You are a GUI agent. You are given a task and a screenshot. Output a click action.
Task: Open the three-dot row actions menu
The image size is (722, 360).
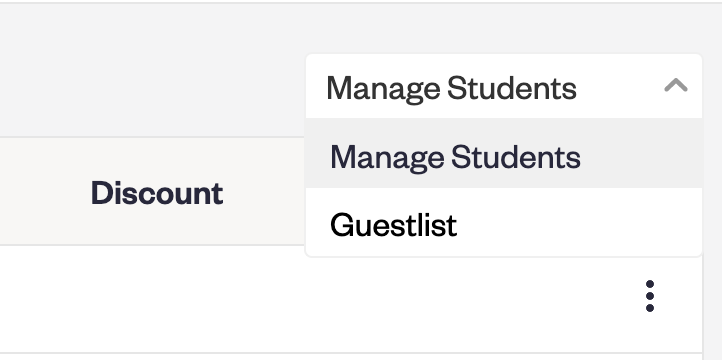point(650,296)
